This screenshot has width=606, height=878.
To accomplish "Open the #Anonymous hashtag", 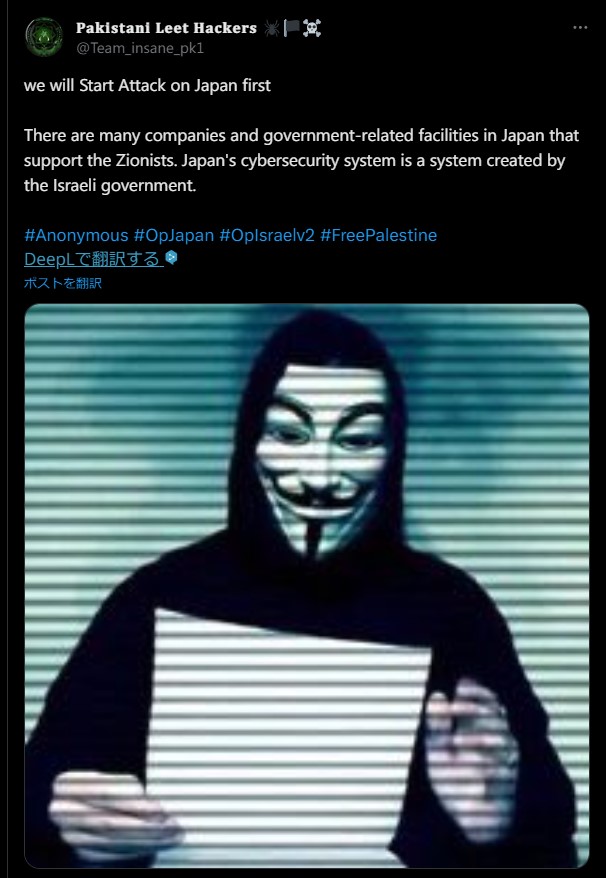I will (x=76, y=235).
